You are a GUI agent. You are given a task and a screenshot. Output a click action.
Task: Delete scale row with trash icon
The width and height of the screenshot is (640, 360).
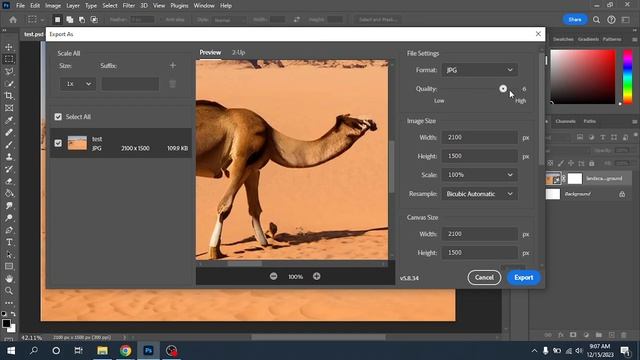pyautogui.click(x=173, y=84)
